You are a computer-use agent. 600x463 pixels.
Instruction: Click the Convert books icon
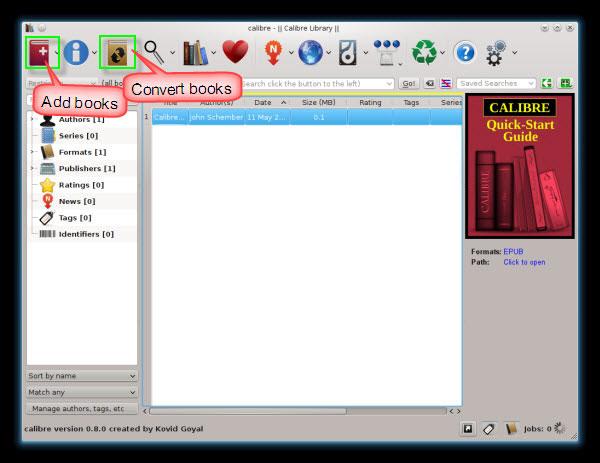point(117,52)
